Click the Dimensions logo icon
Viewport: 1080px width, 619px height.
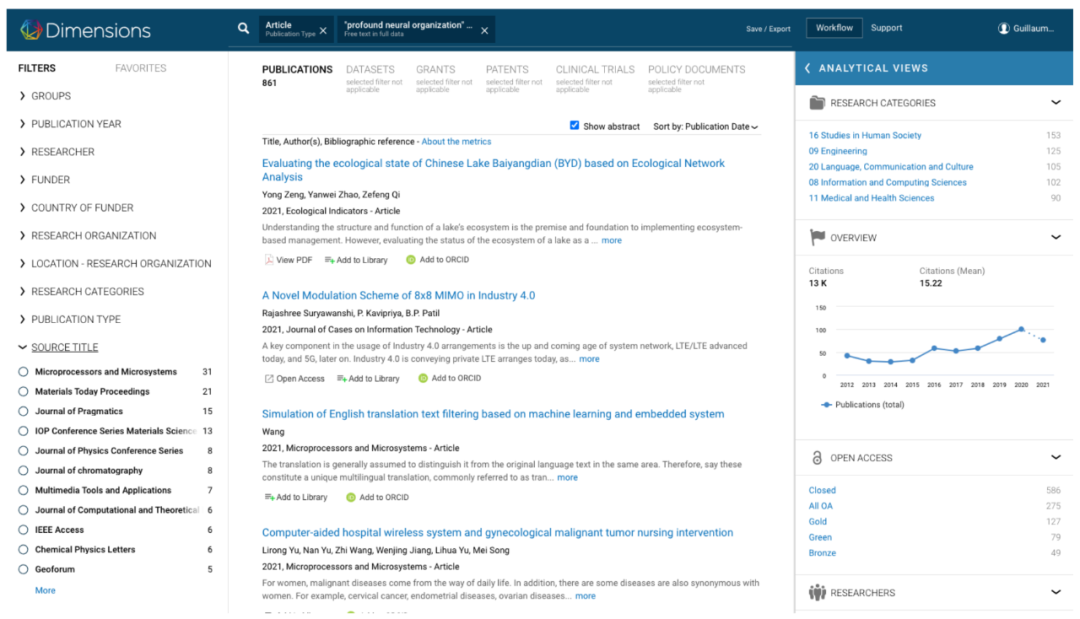coord(30,30)
